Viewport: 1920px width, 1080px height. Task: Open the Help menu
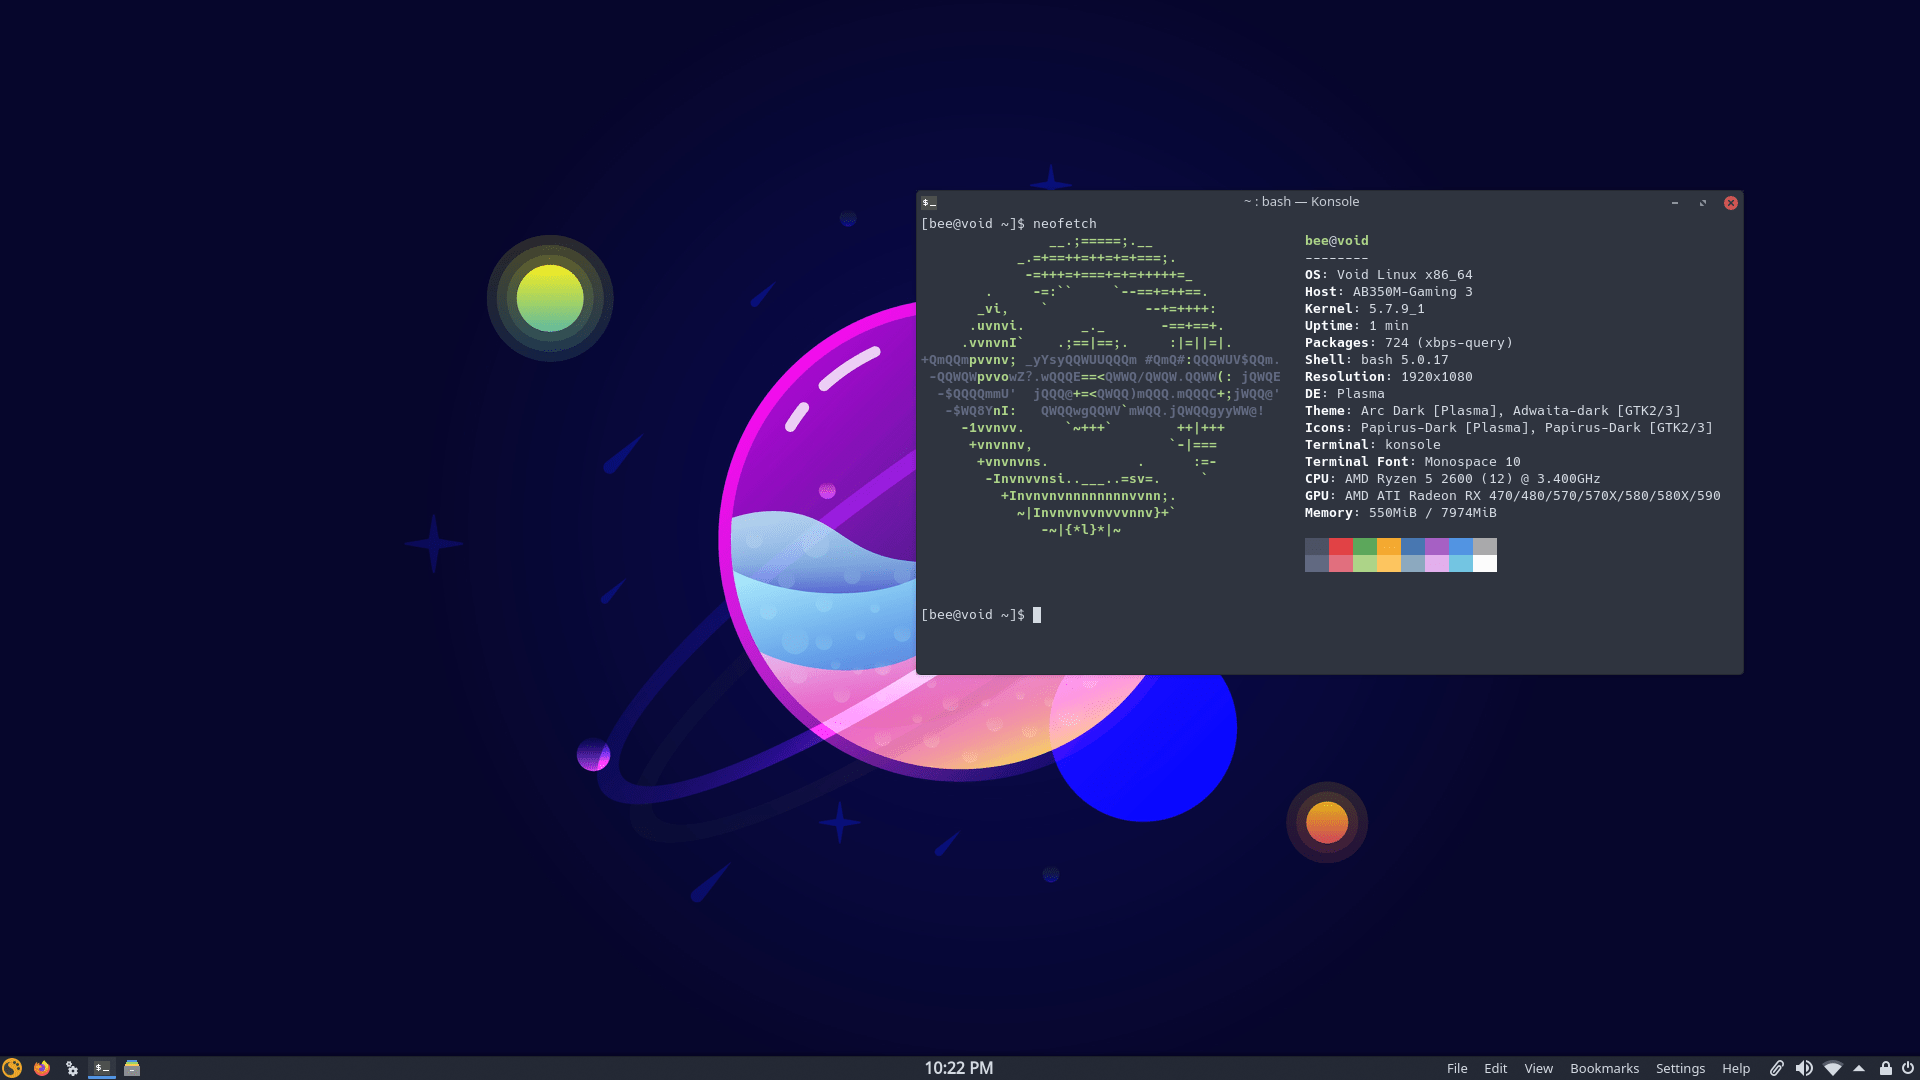point(1736,1068)
